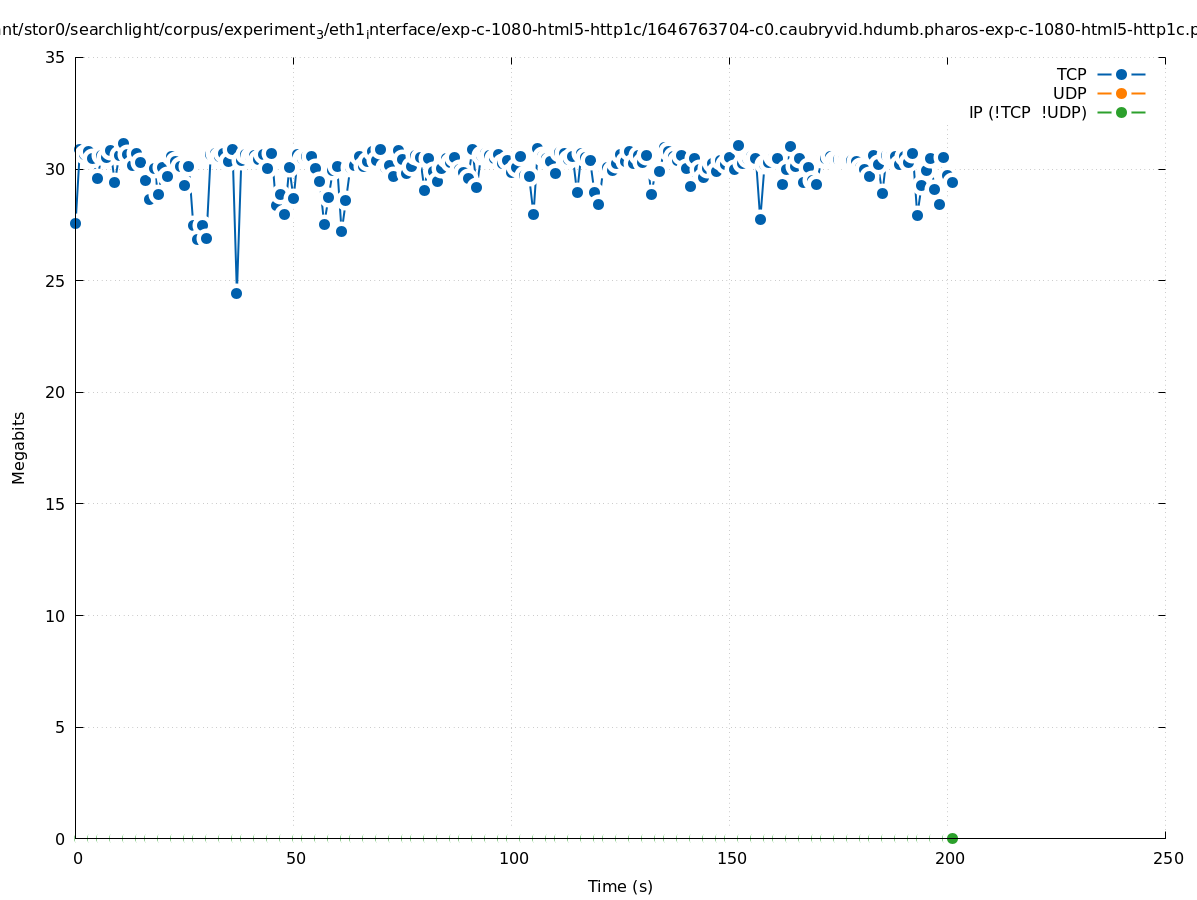Click the 150 tick label on x-axis
This screenshot has height=900, width=1197.
[x=731, y=859]
